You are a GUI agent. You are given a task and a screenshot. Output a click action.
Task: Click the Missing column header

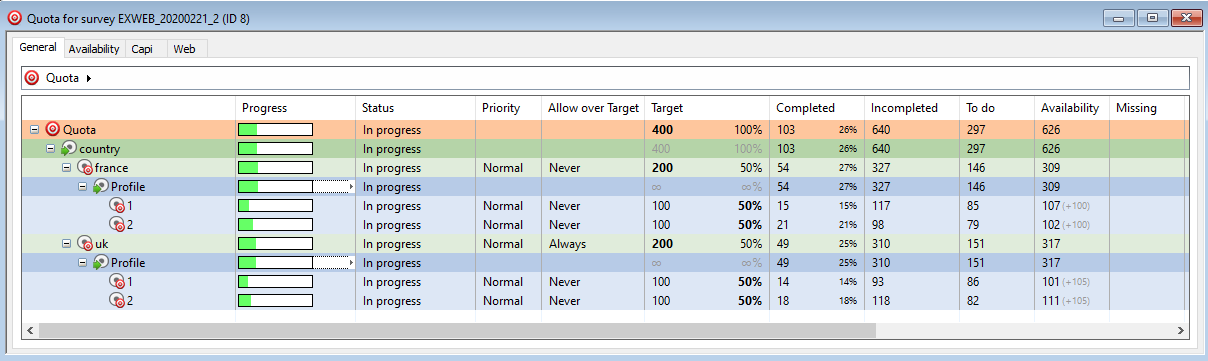tap(1147, 108)
